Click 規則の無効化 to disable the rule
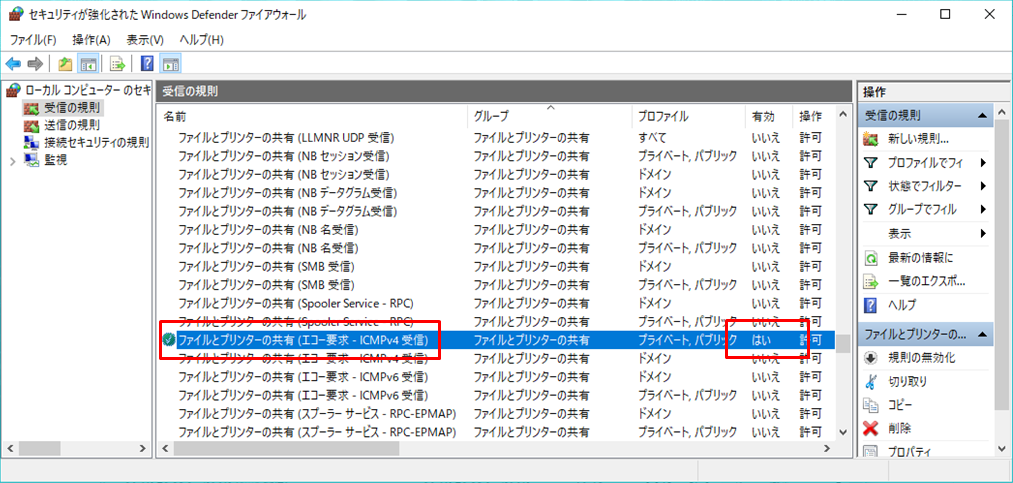1013x483 pixels. point(921,358)
